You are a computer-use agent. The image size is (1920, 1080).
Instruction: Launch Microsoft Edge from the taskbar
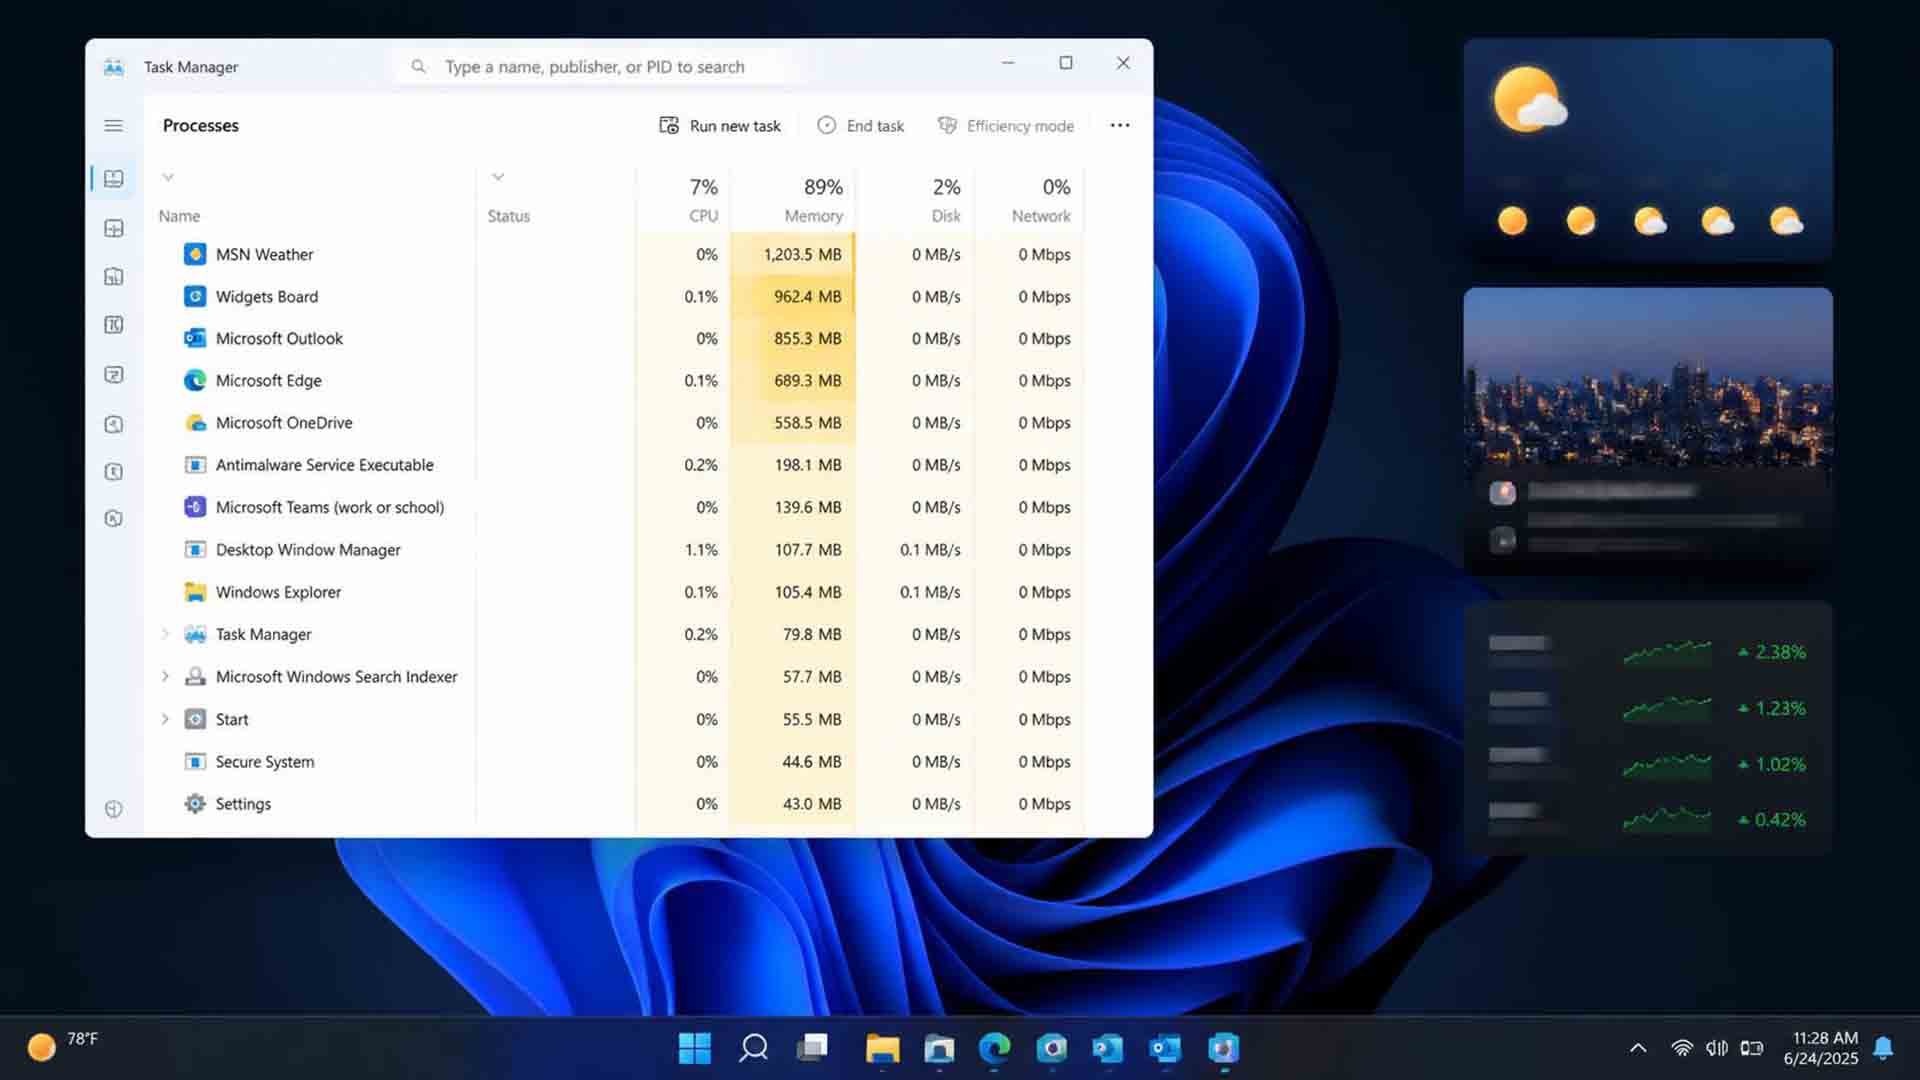995,1048
